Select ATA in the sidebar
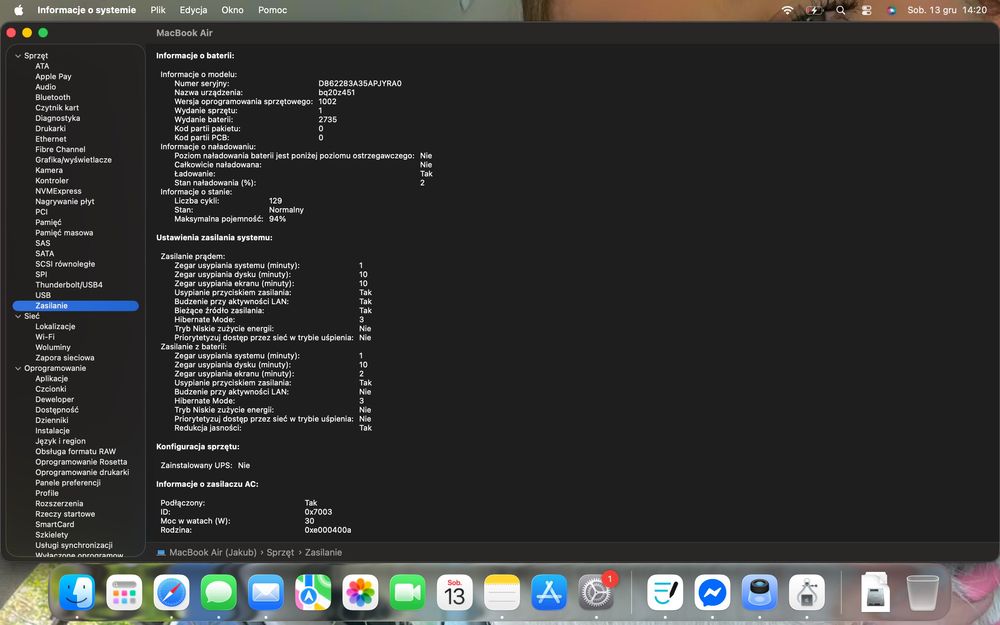The image size is (1000, 625). 42,66
